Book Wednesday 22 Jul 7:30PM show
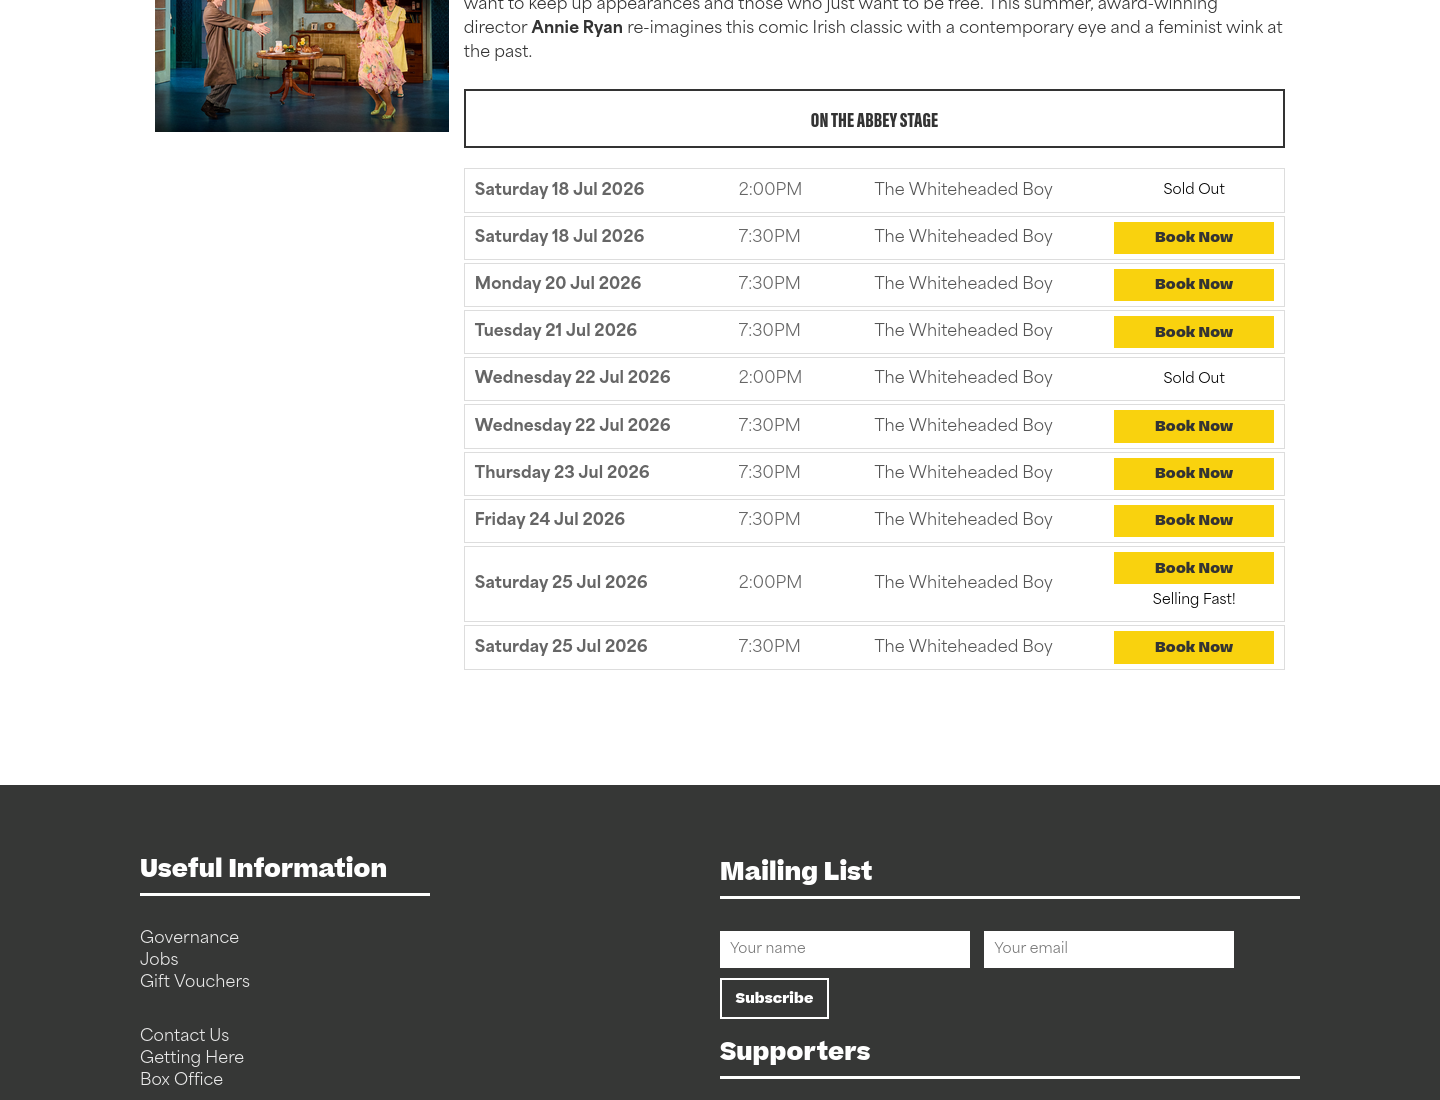The height and width of the screenshot is (1100, 1440). 1193,426
